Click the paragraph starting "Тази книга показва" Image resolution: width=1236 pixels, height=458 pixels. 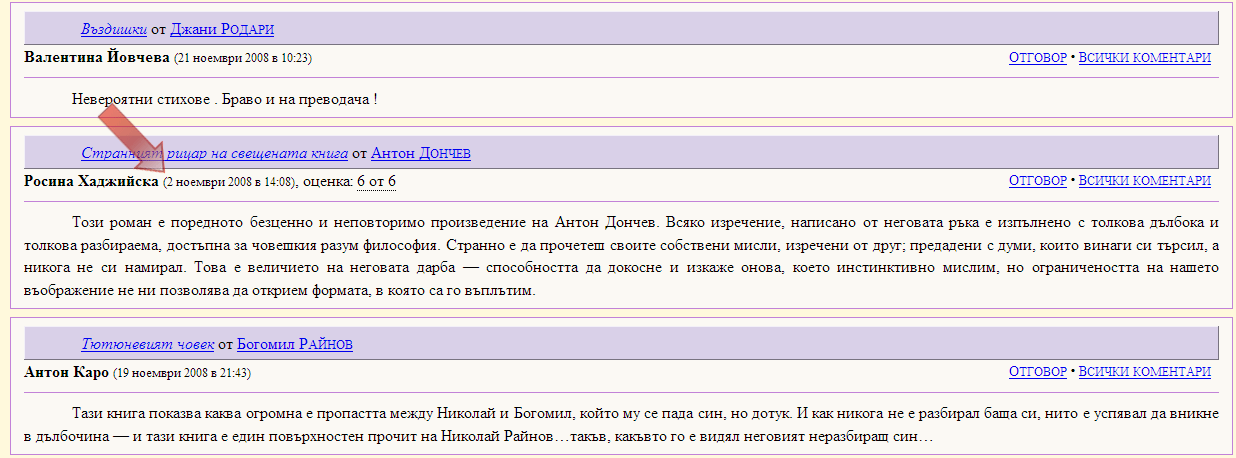pyautogui.click(x=621, y=425)
